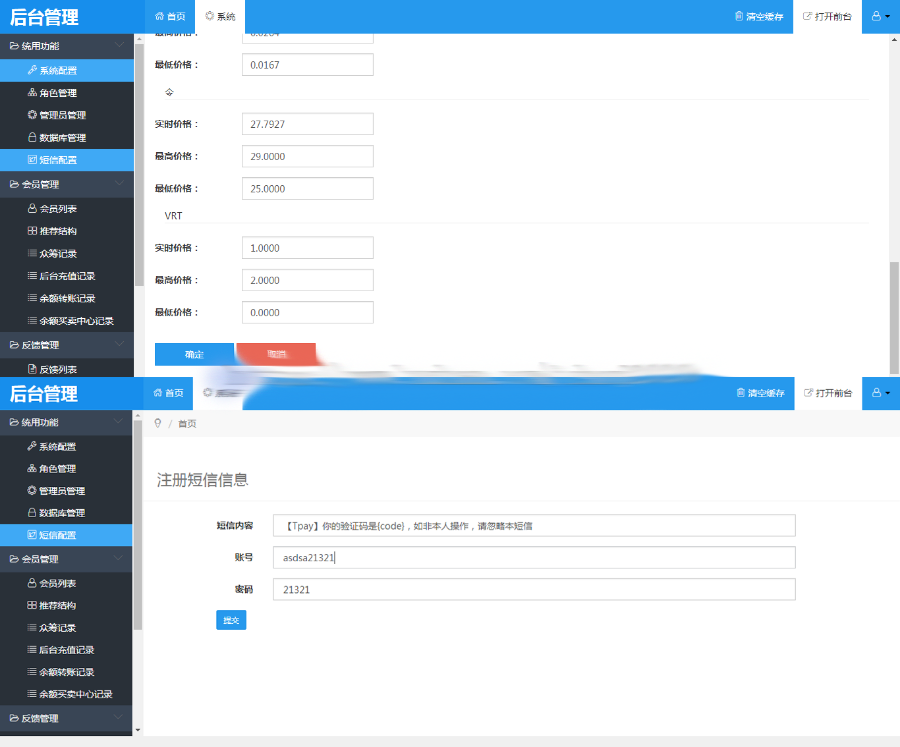
Task: Open 会员列表 in the price settings page sidebar
Action: point(67,208)
